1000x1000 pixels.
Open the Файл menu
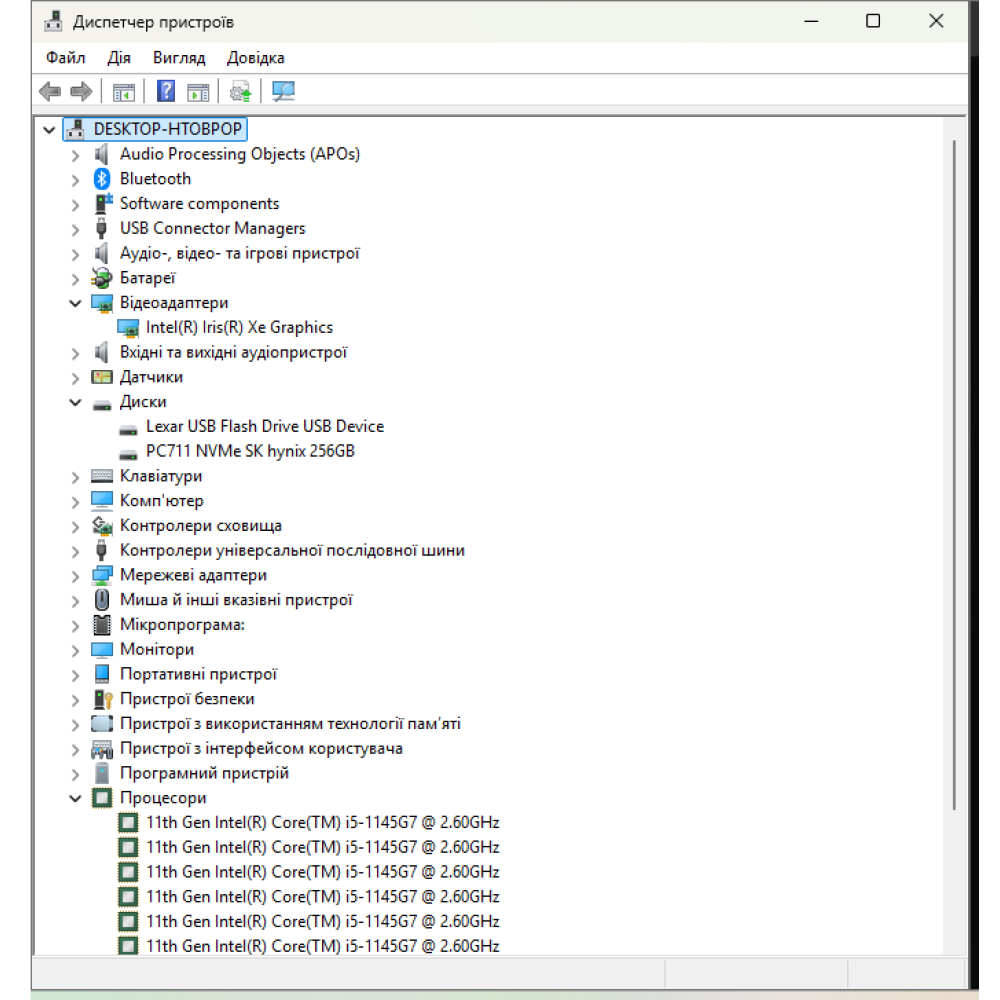[65, 58]
